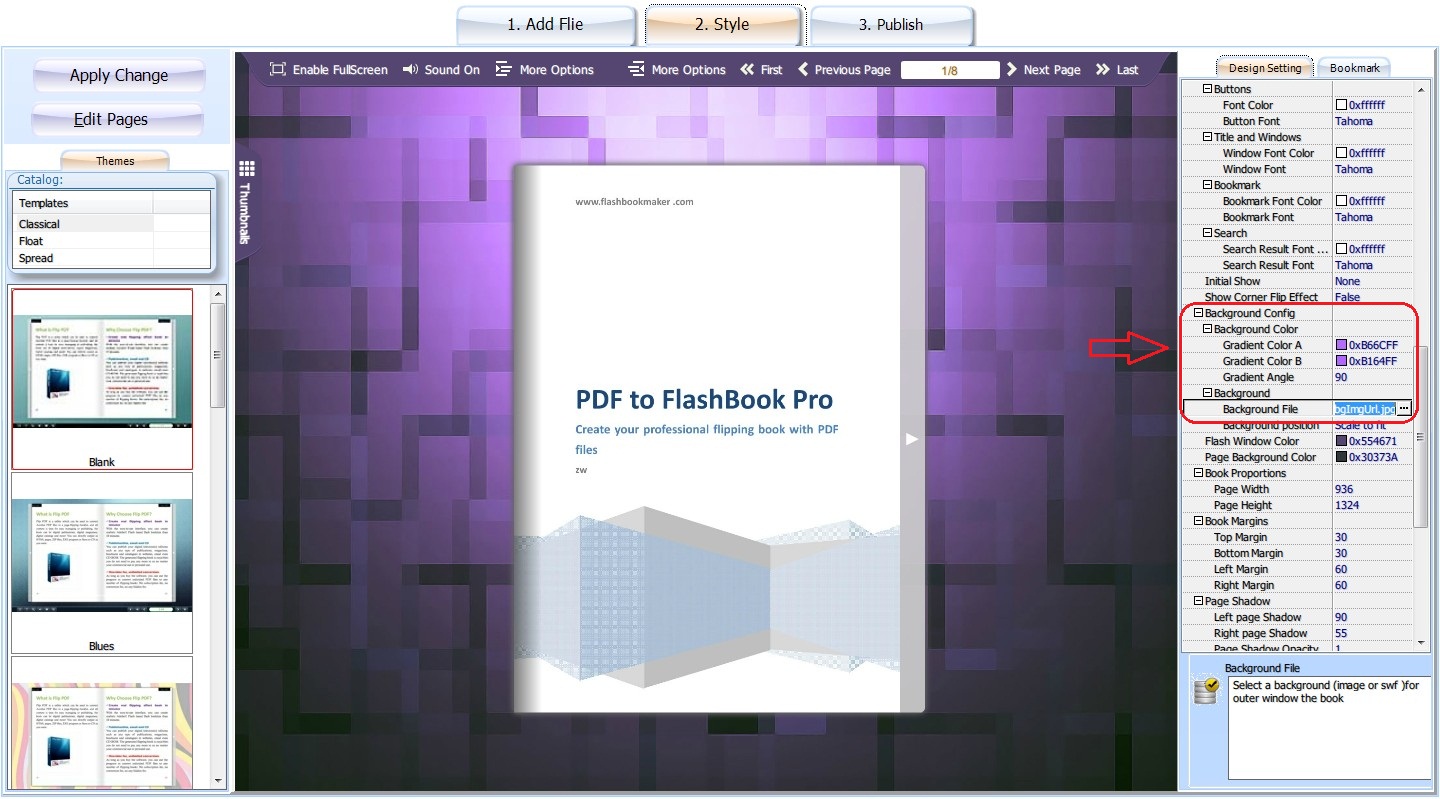This screenshot has width=1440, height=799.
Task: Click the Flash Window Color swatch
Action: [1341, 441]
